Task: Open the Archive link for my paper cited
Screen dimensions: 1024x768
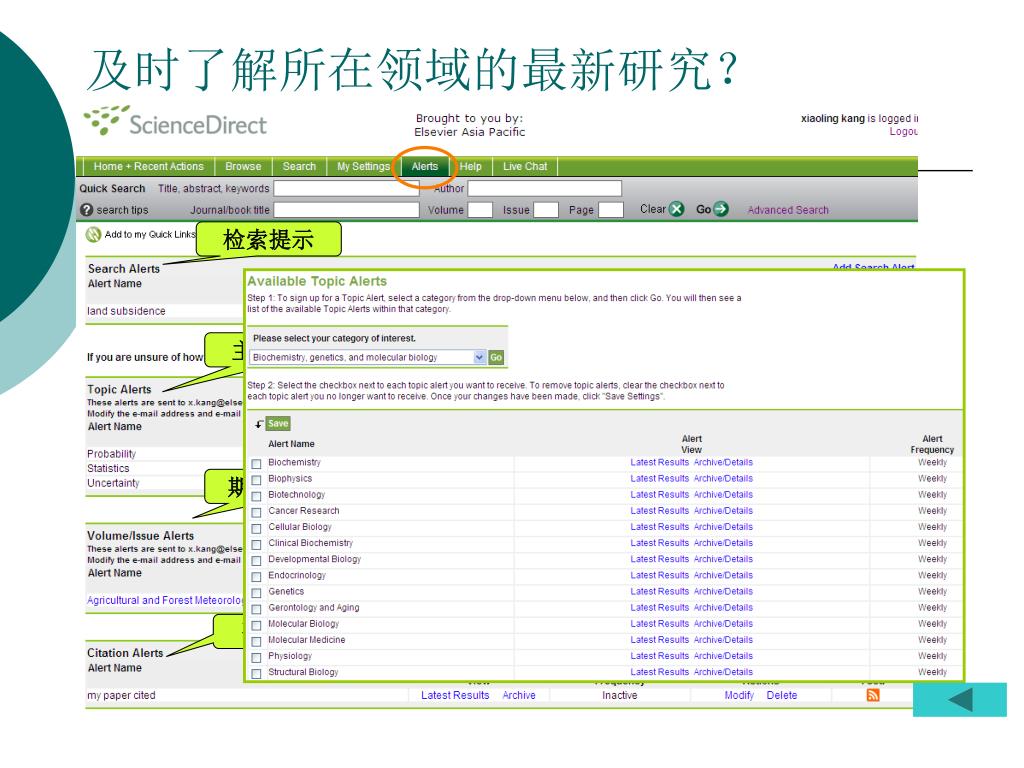Action: pos(519,696)
